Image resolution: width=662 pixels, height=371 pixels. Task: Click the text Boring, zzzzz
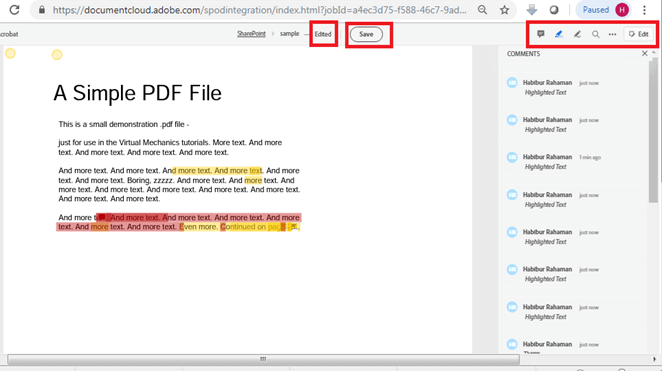[150, 180]
